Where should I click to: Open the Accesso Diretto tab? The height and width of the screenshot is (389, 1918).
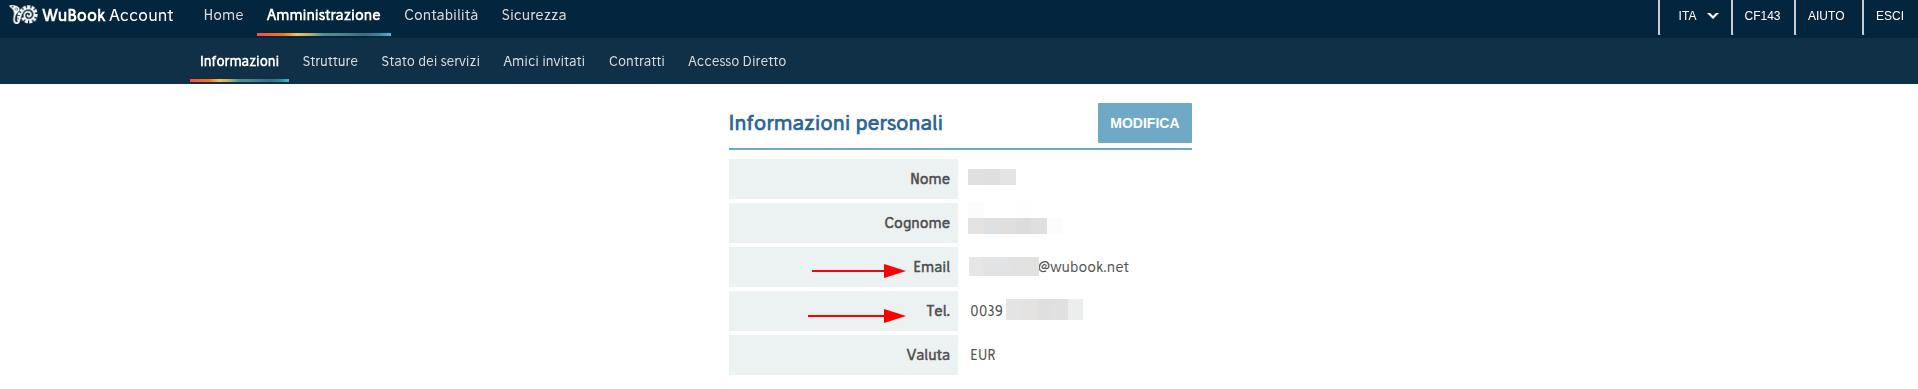point(737,61)
